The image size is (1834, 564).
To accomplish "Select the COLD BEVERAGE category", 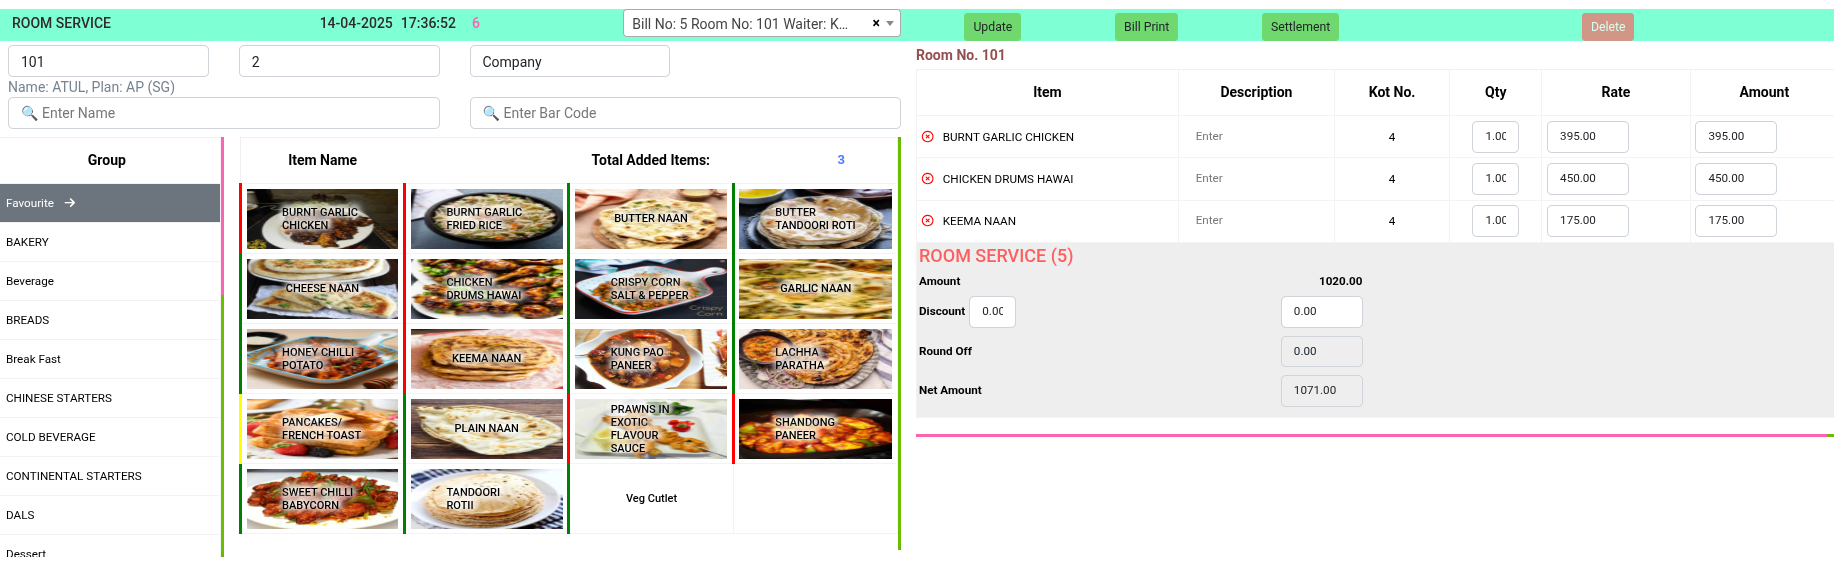I will click(x=51, y=437).
